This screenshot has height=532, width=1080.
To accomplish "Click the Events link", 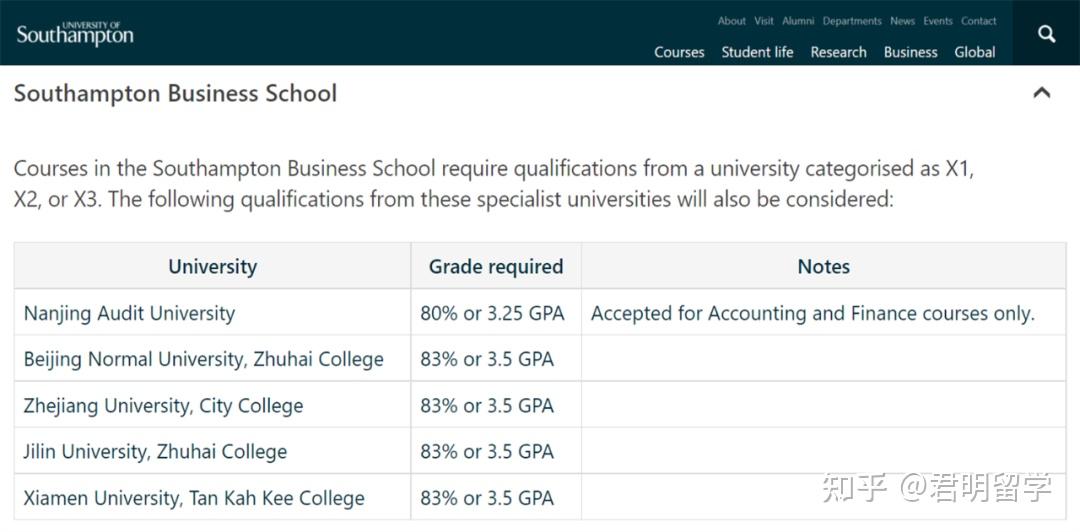I will (938, 21).
